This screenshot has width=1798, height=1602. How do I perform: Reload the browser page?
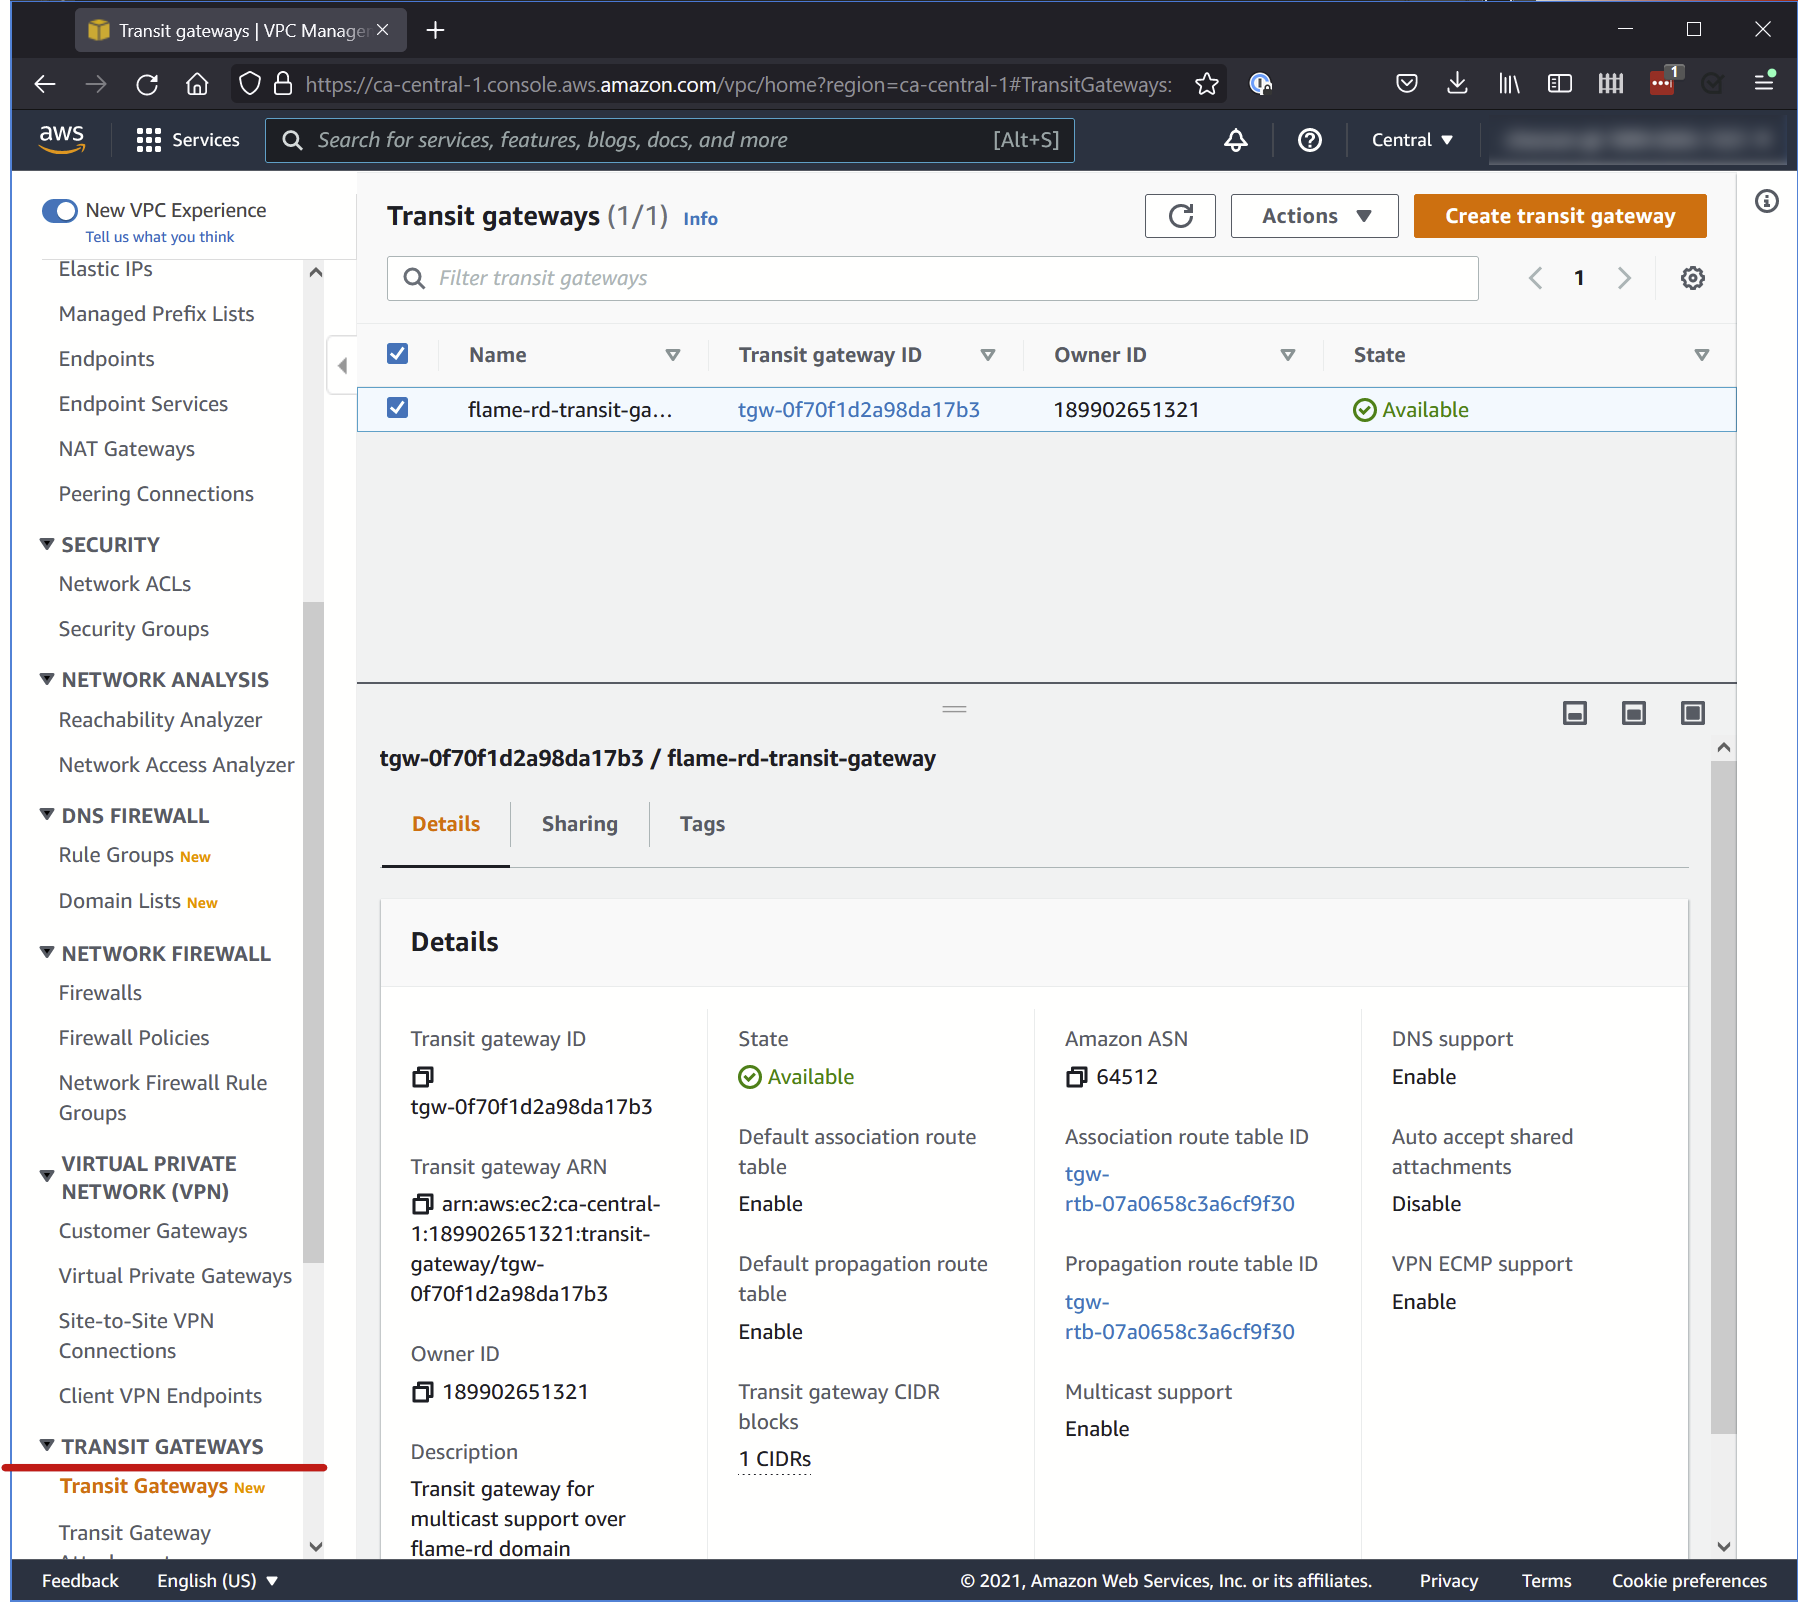147,85
